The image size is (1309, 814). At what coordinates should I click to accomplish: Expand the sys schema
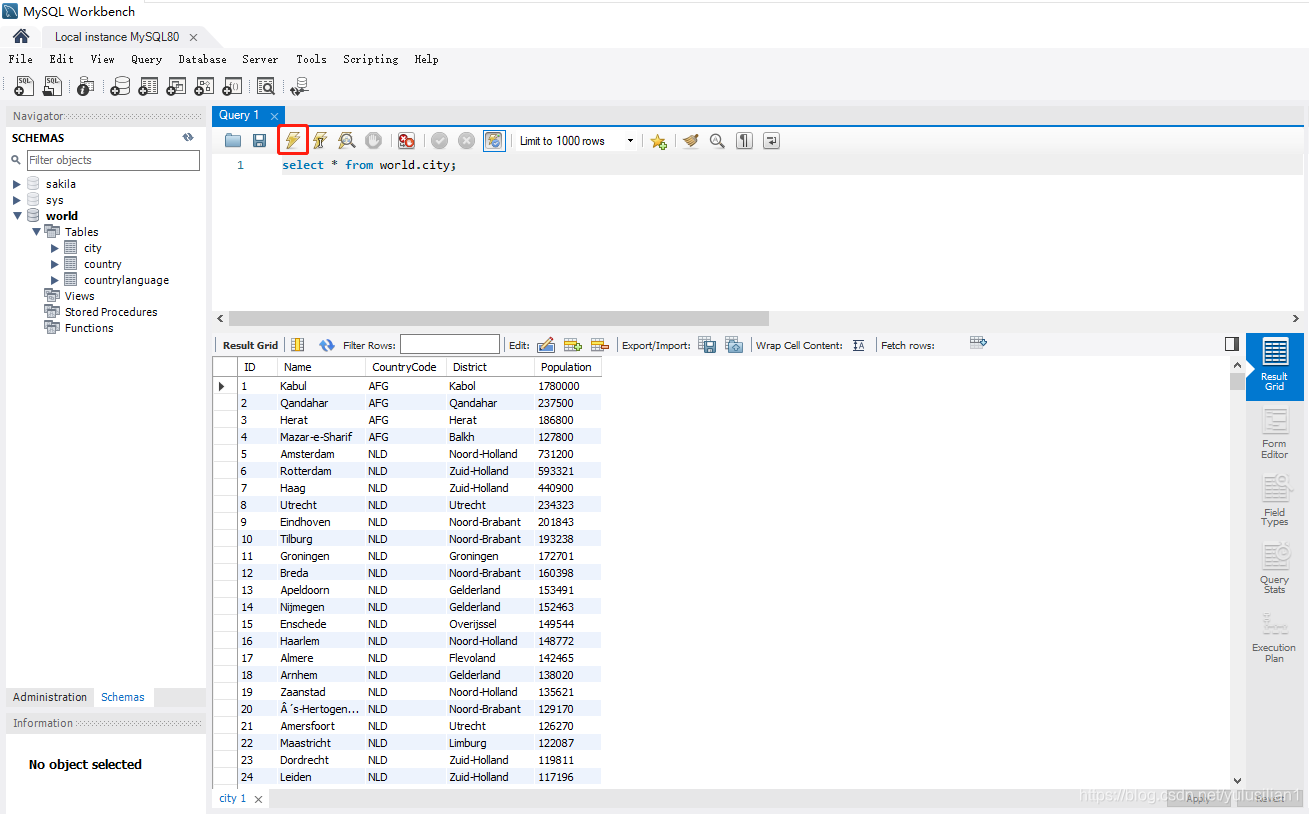tap(17, 200)
